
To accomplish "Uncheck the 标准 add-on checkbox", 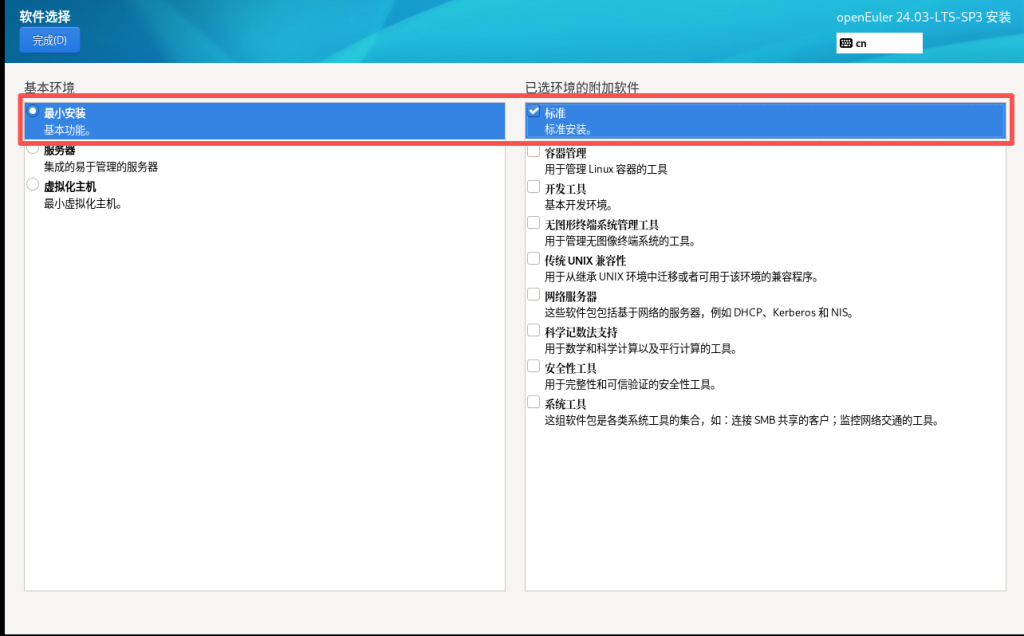I will point(534,112).
